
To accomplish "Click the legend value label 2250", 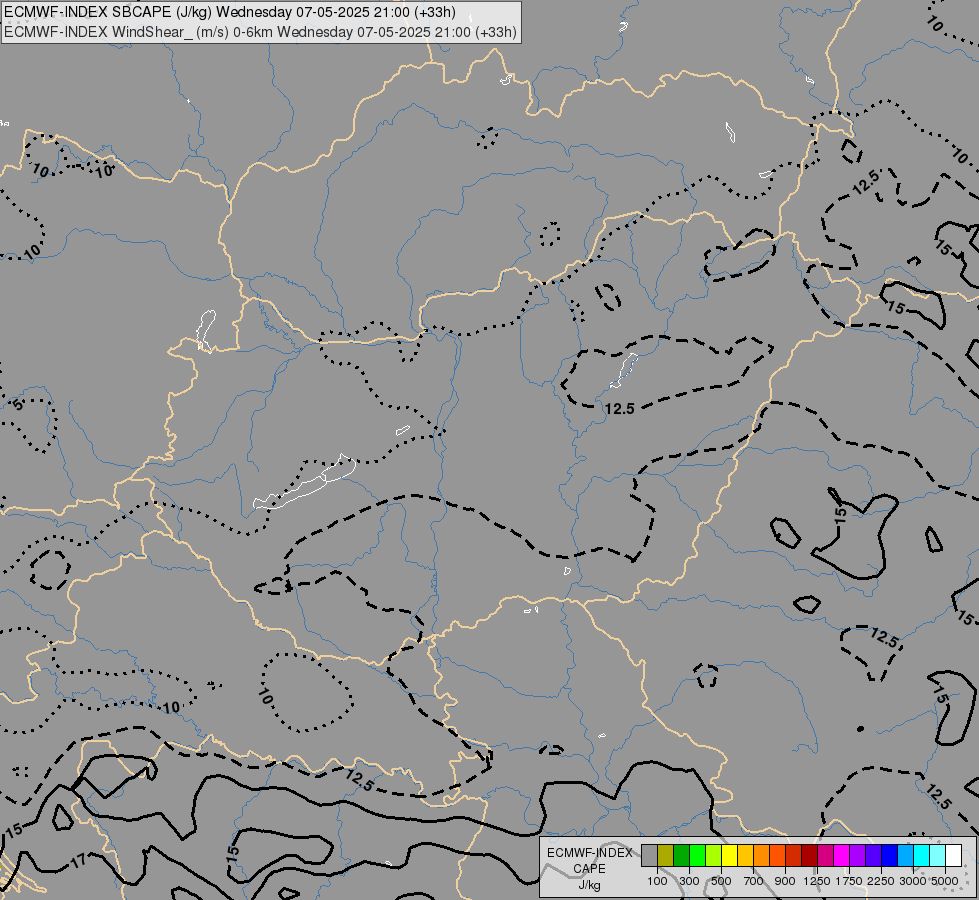I will point(881,881).
